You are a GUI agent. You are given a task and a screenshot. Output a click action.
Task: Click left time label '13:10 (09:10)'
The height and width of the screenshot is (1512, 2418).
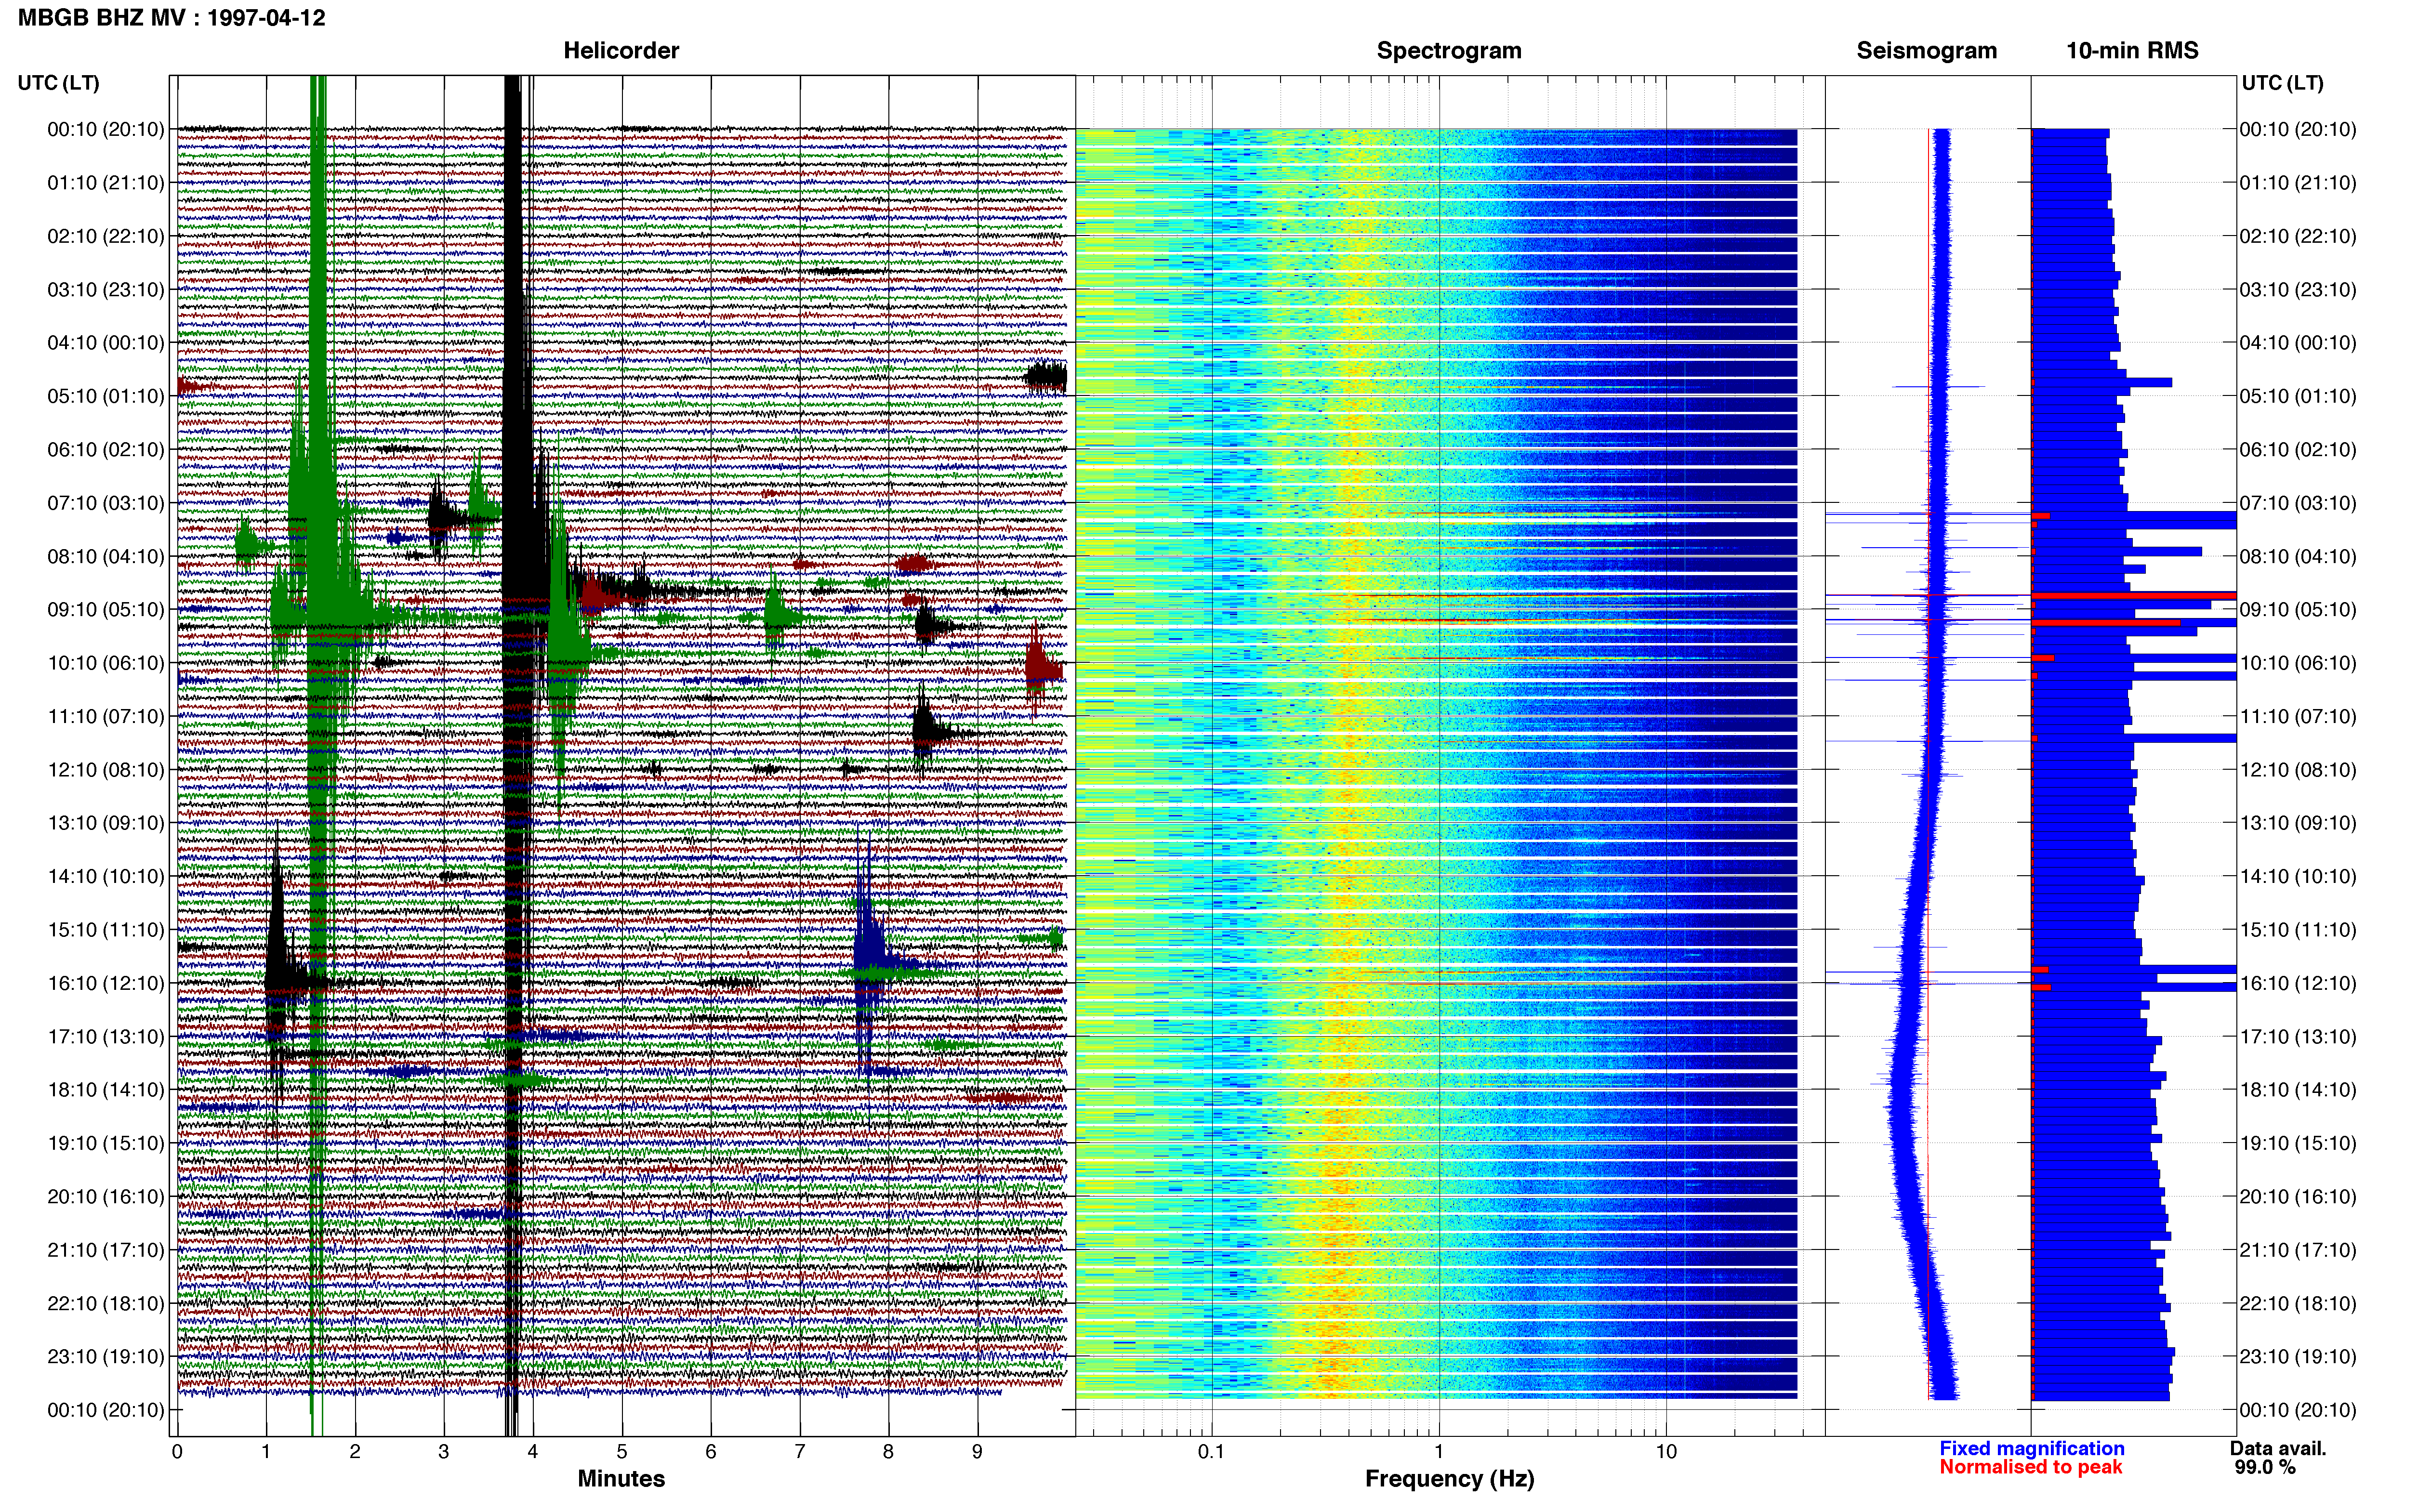coord(105,823)
